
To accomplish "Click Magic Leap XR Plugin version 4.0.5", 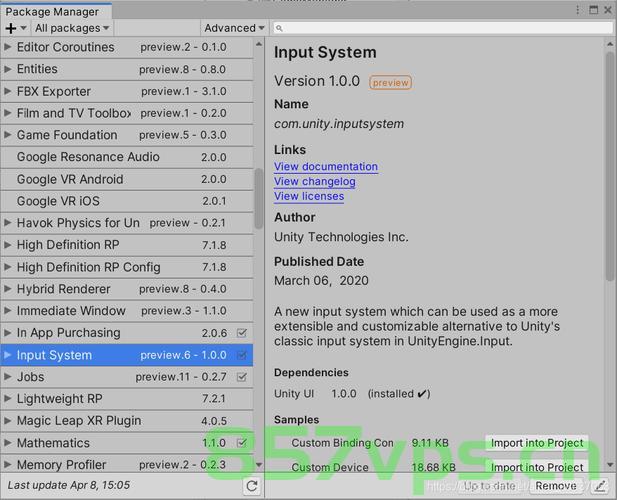I will coord(214,421).
